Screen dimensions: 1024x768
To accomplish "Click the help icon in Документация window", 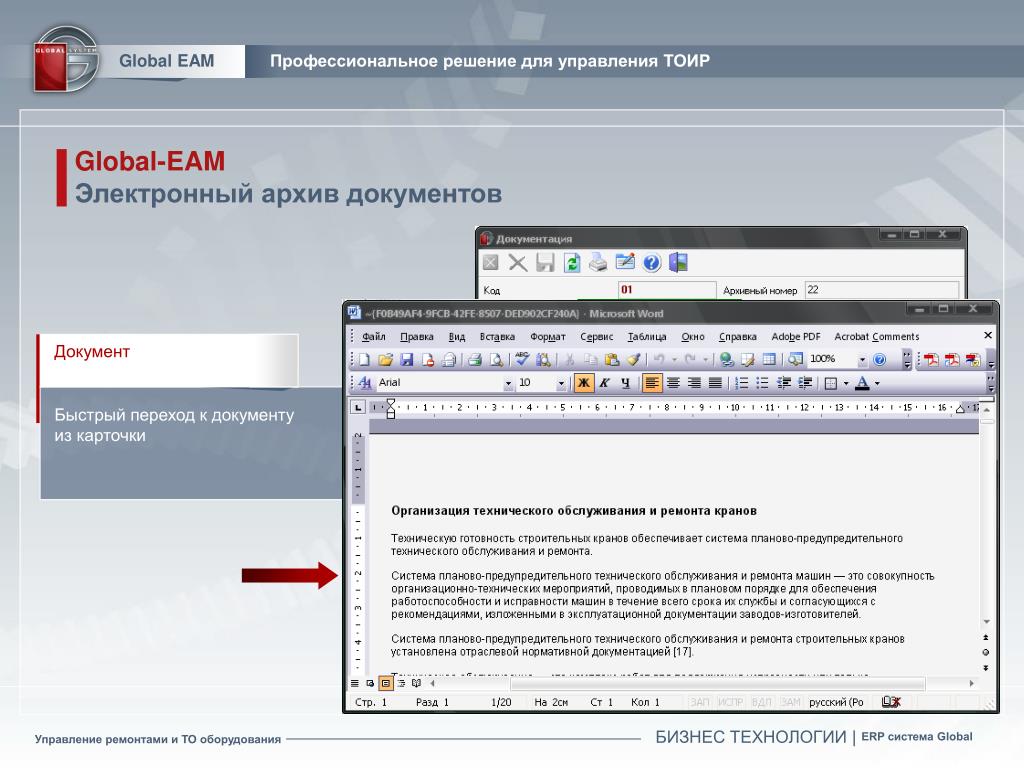I will coord(652,263).
